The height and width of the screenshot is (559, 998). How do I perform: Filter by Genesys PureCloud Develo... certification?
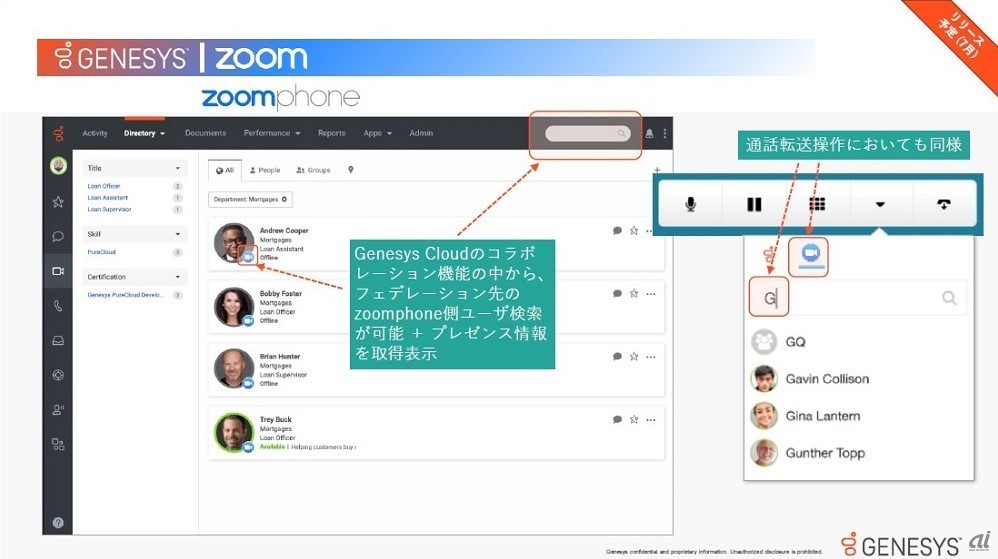125,295
